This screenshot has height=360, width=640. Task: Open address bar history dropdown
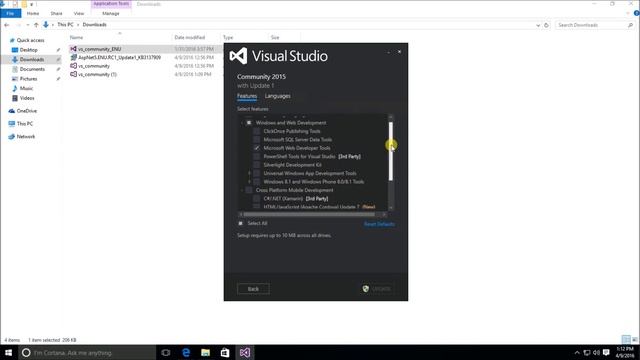(x=538, y=25)
